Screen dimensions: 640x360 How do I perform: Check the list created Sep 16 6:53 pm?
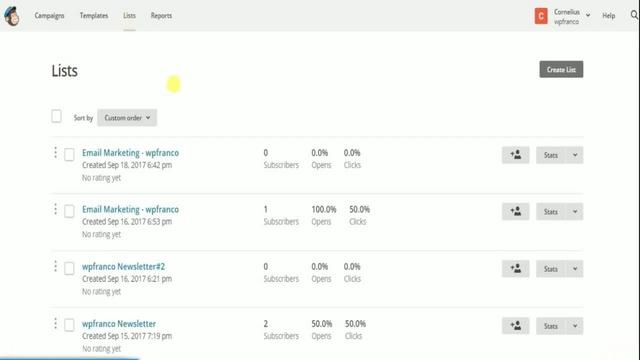pos(69,211)
